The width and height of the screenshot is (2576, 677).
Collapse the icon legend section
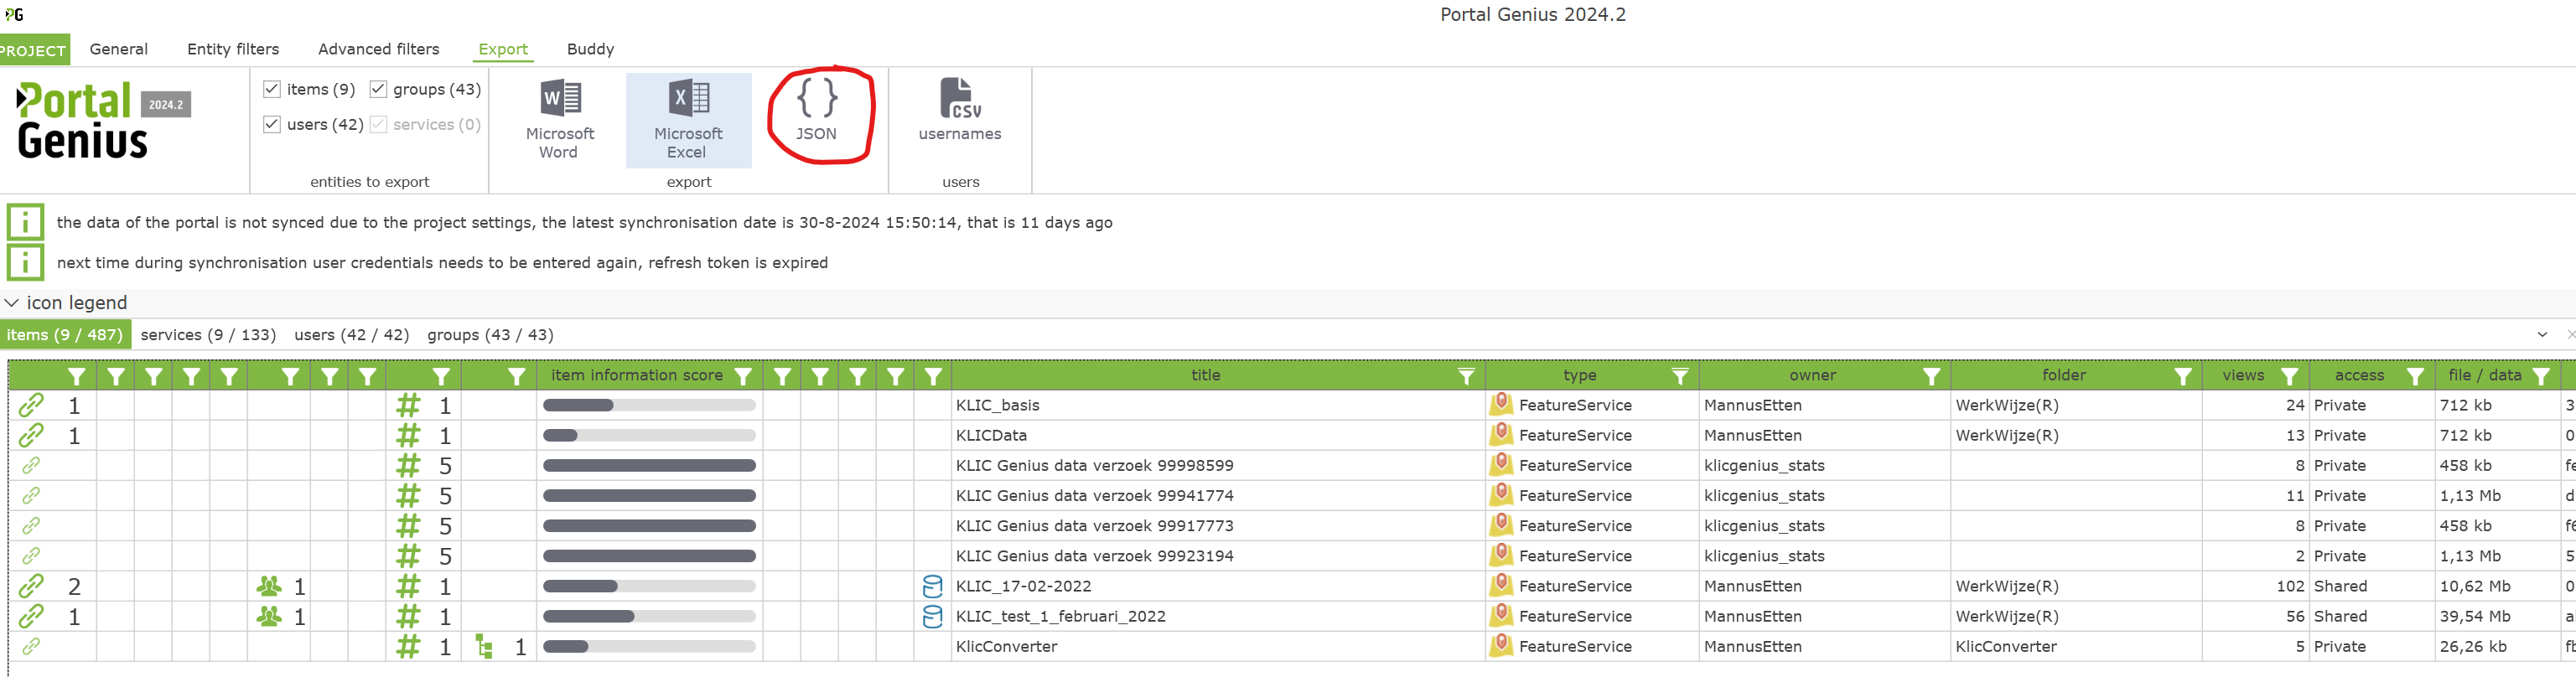click(x=12, y=302)
